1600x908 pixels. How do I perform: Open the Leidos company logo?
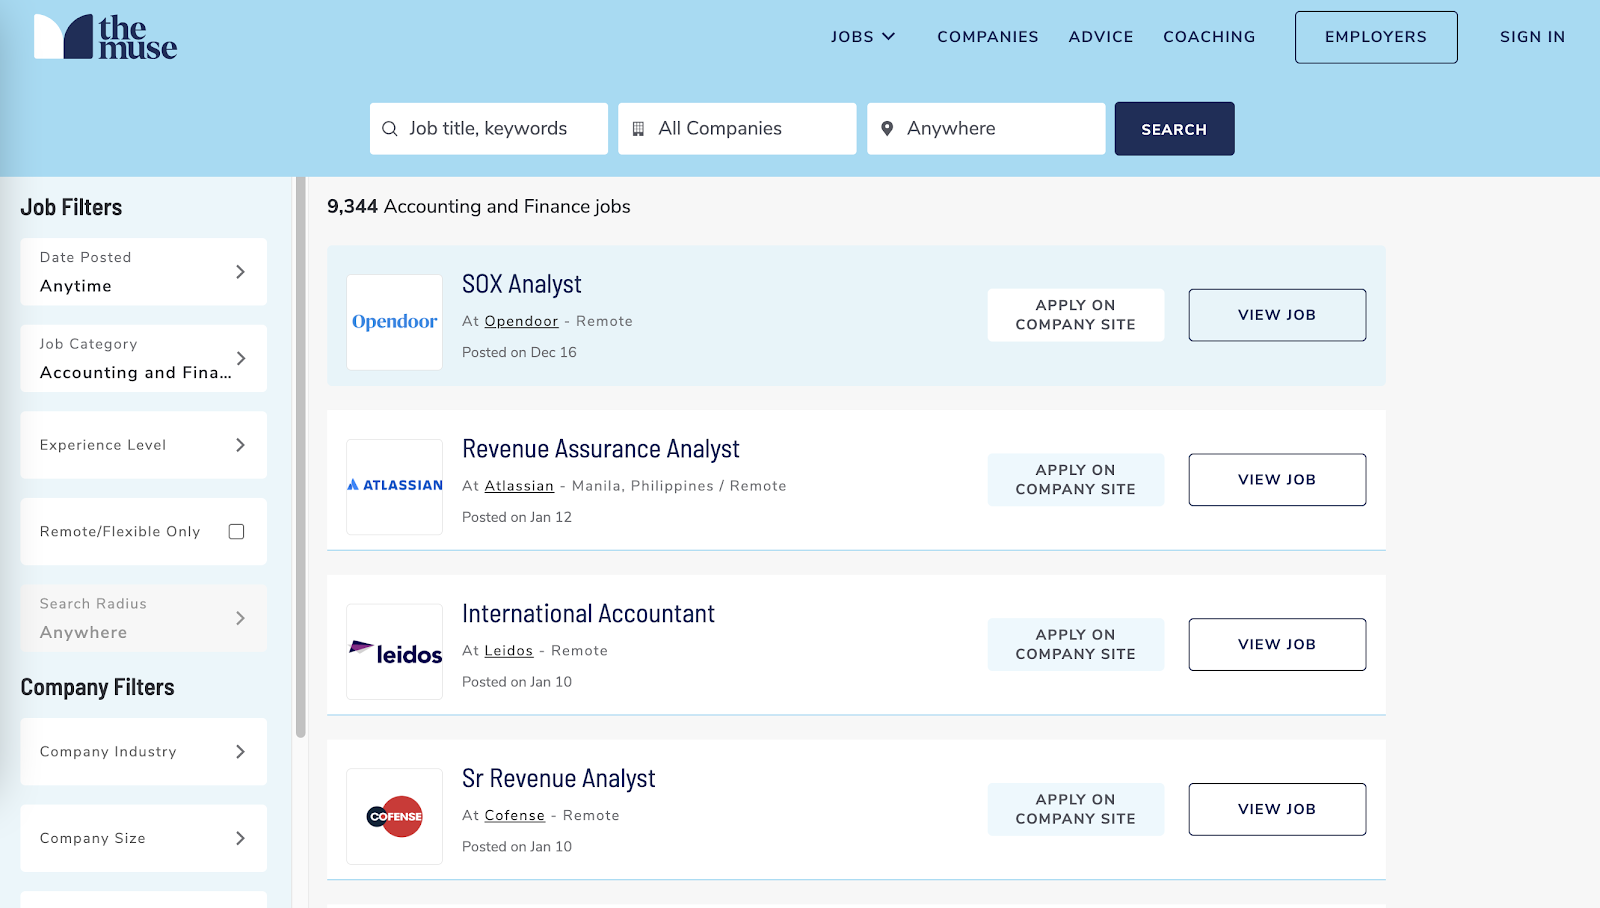395,652
